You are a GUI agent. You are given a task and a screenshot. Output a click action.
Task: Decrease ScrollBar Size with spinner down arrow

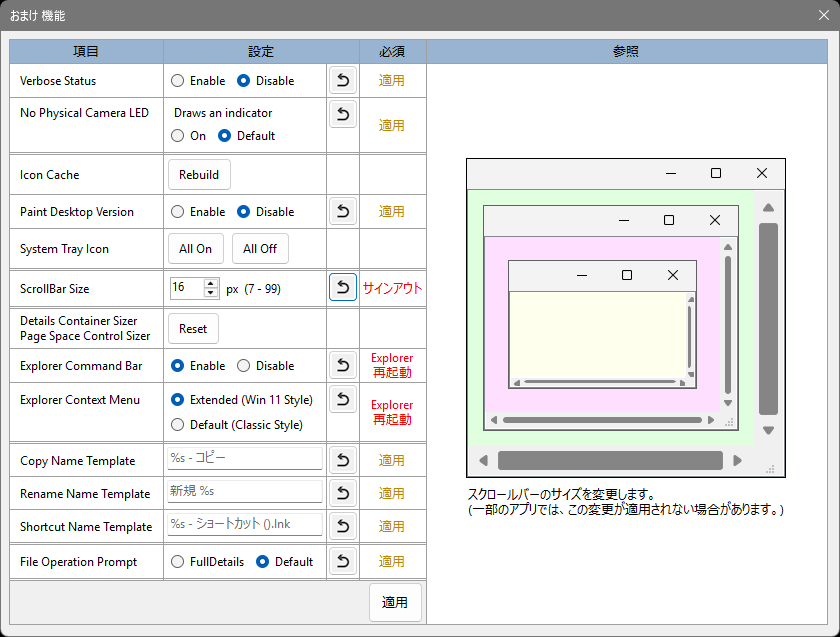(211, 293)
